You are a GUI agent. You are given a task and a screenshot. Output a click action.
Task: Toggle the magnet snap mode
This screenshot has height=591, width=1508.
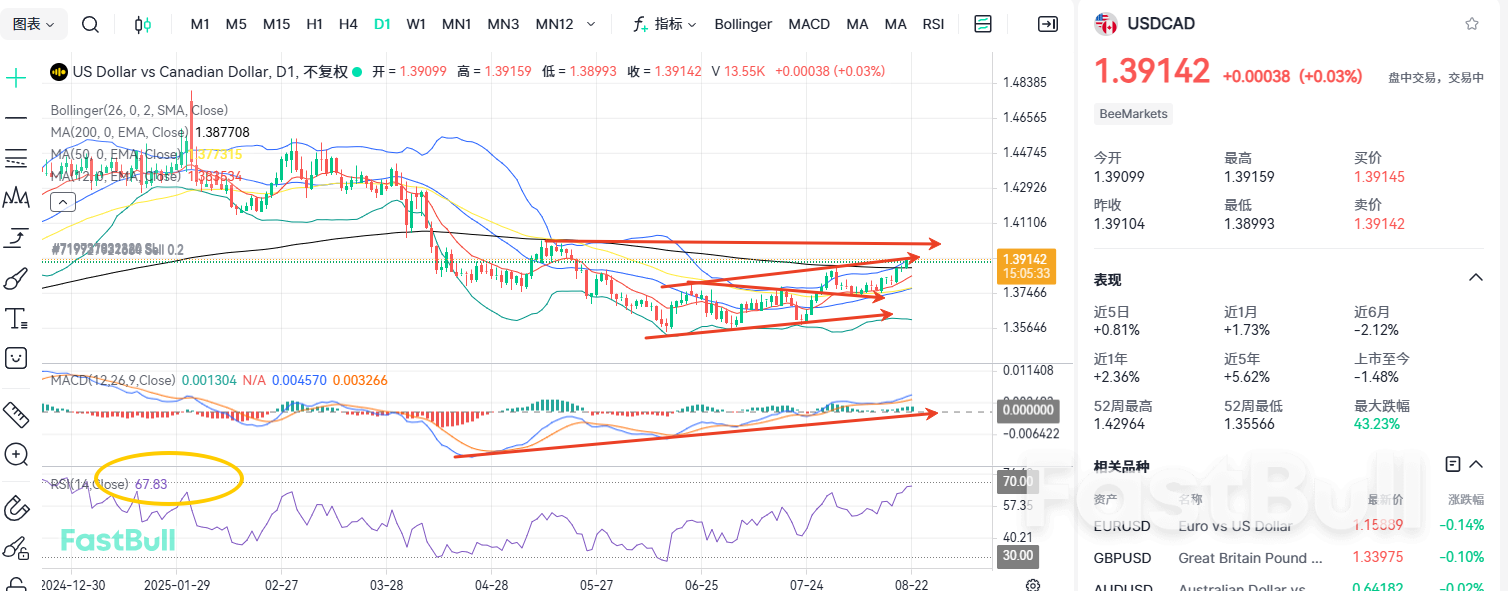pyautogui.click(x=16, y=508)
